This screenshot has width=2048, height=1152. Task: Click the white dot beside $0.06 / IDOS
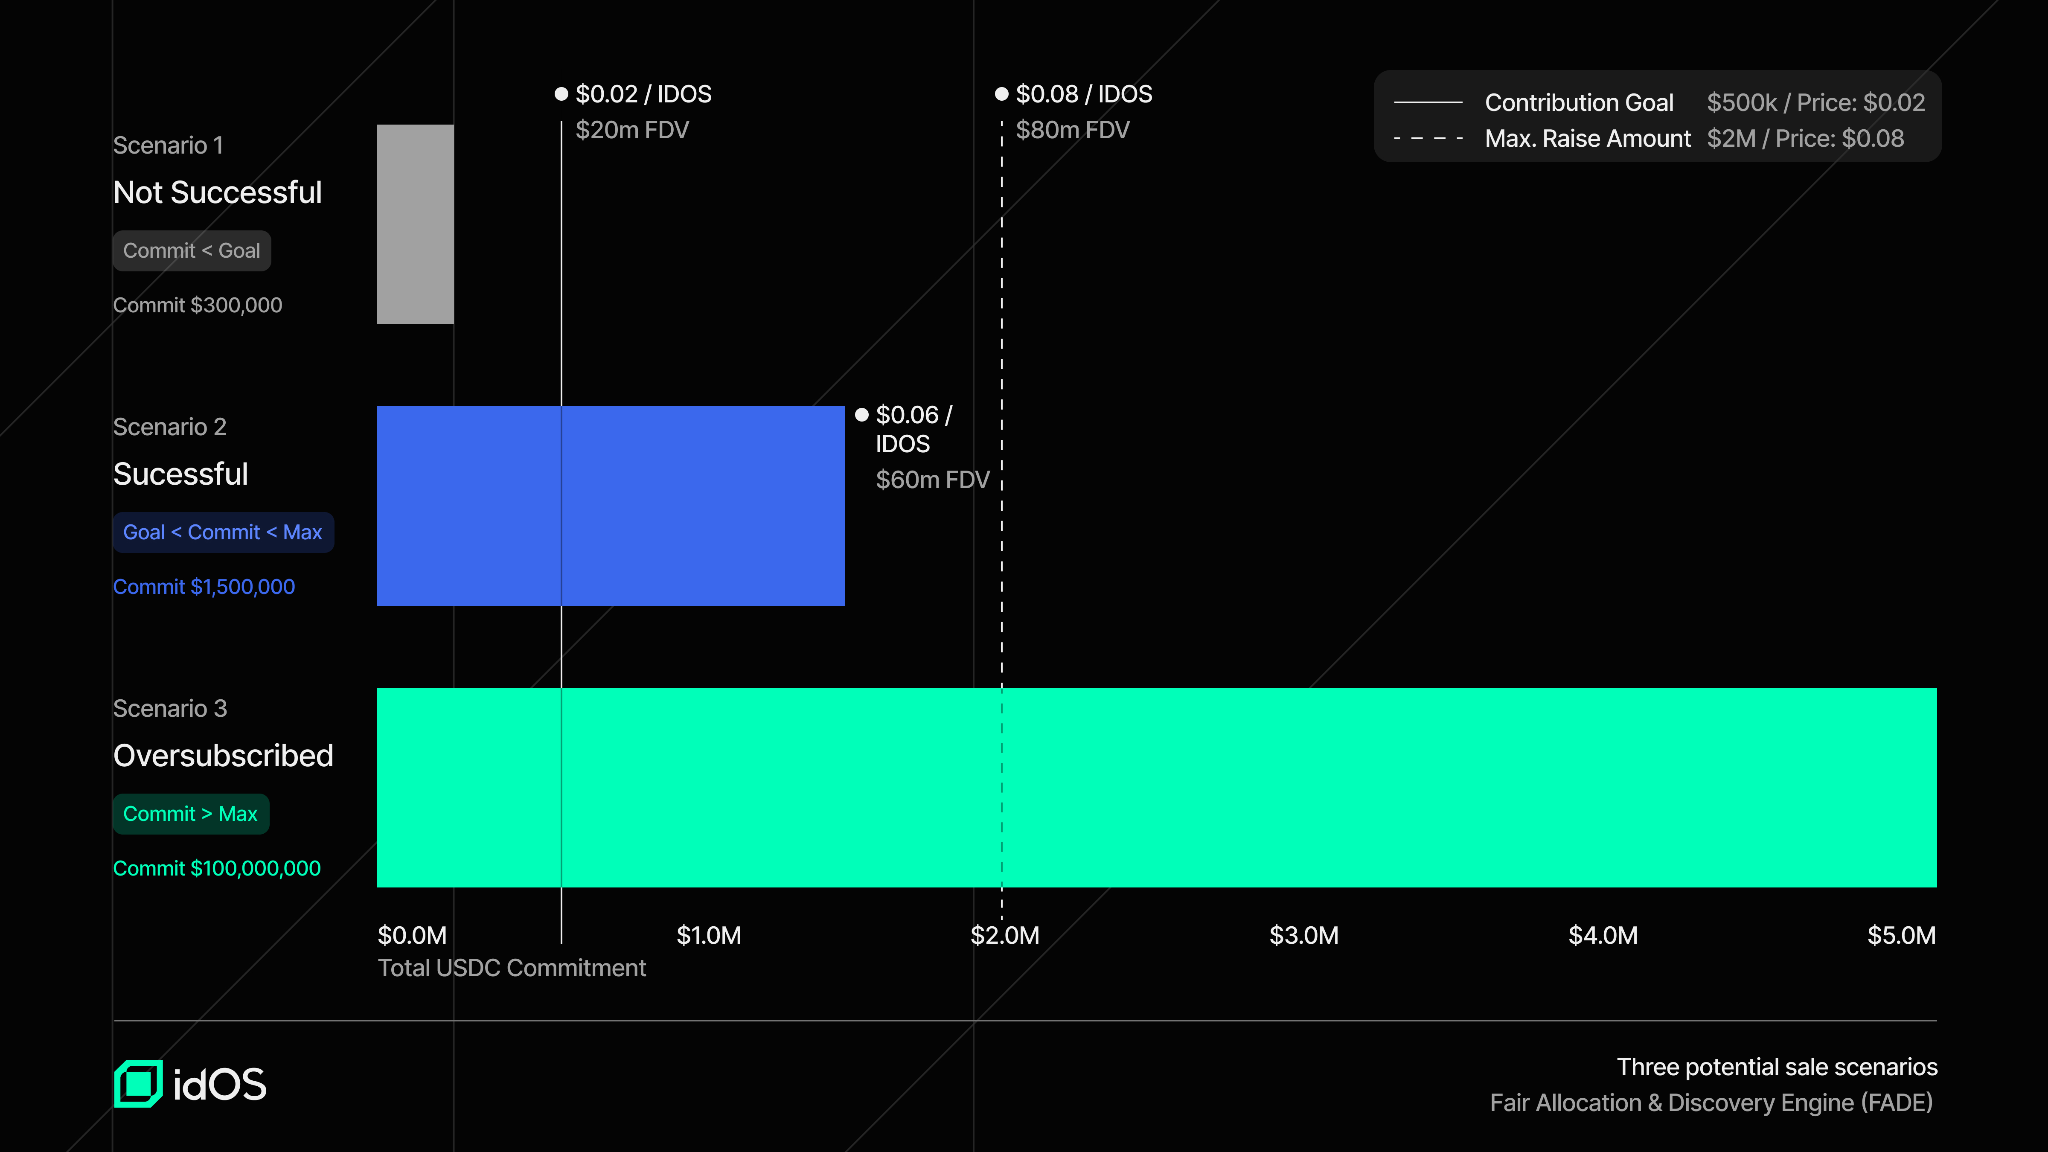point(862,415)
